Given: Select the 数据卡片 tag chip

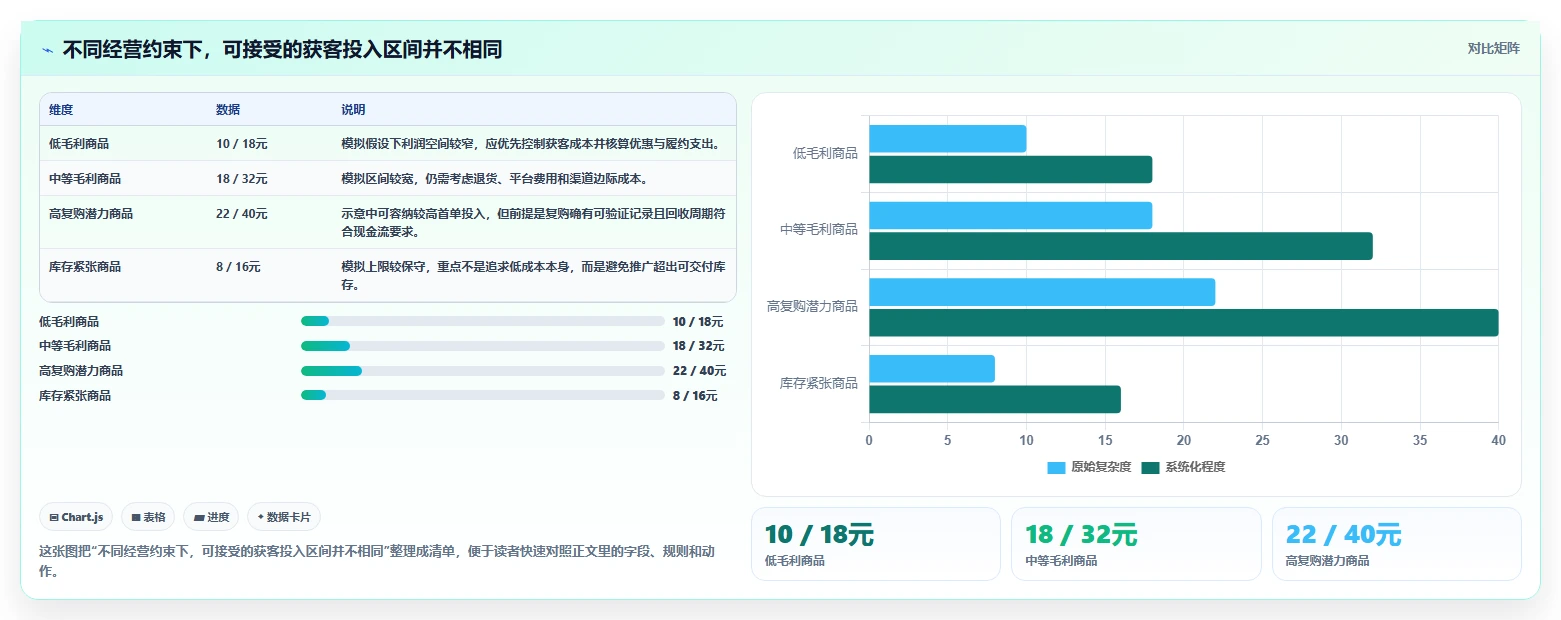Looking at the screenshot, I should pyautogui.click(x=284, y=517).
